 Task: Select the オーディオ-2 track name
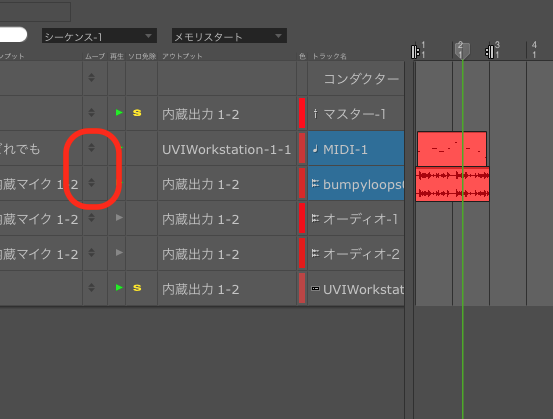pyautogui.click(x=361, y=254)
